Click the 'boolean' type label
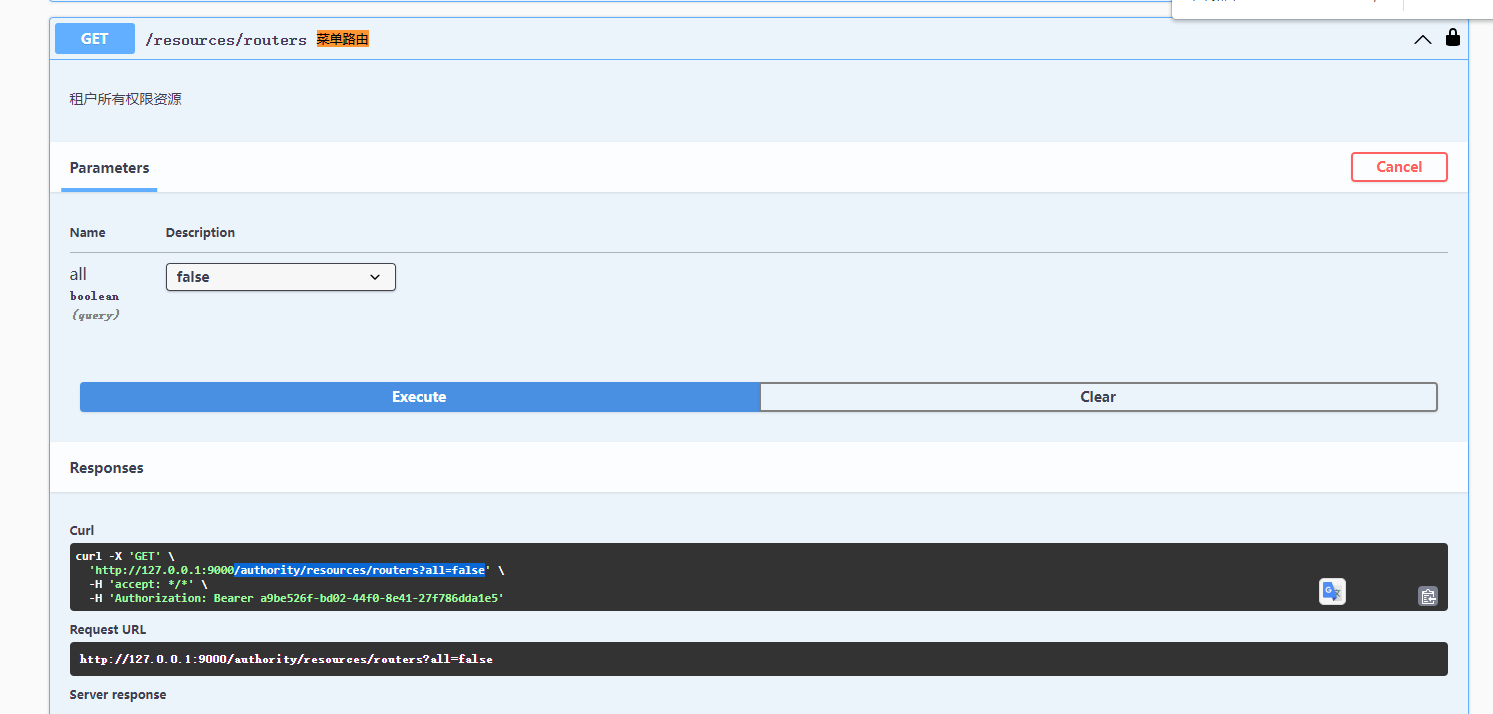The width and height of the screenshot is (1493, 714). [94, 296]
